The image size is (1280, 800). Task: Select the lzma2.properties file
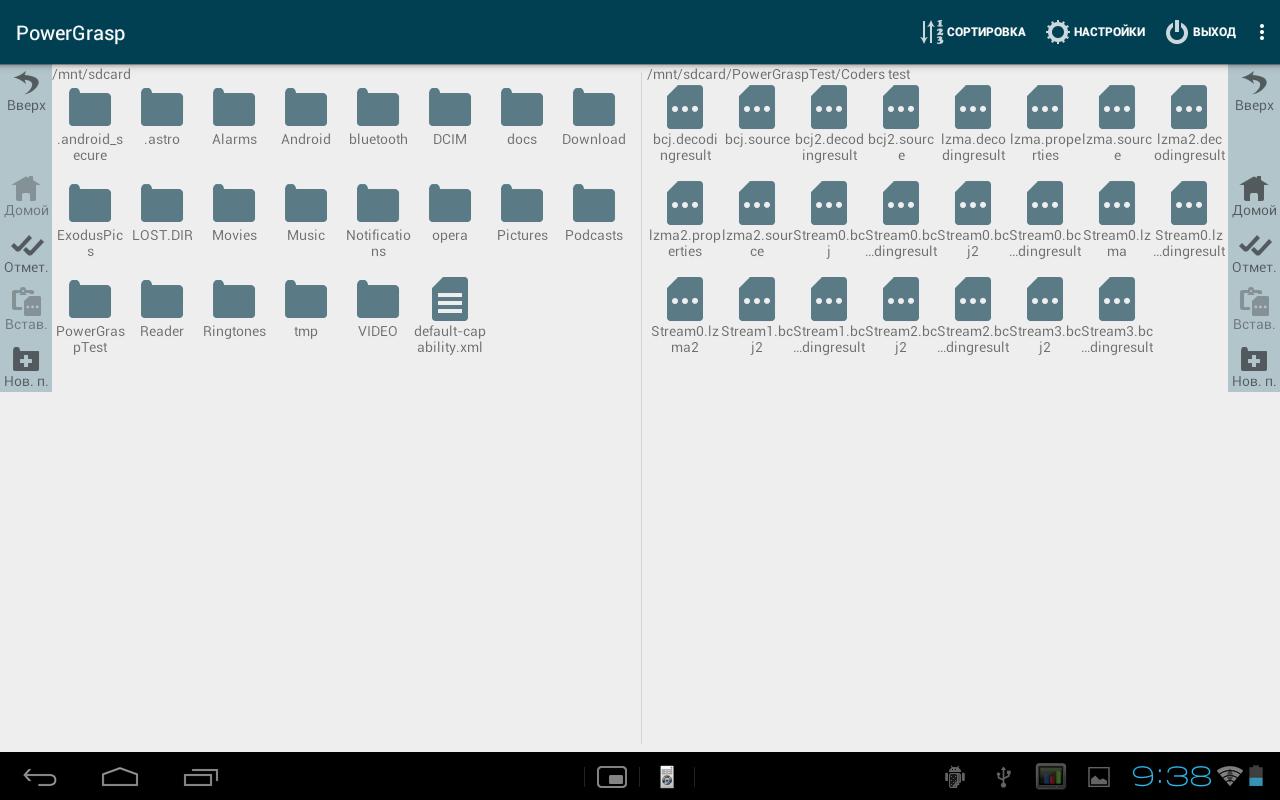[685, 220]
